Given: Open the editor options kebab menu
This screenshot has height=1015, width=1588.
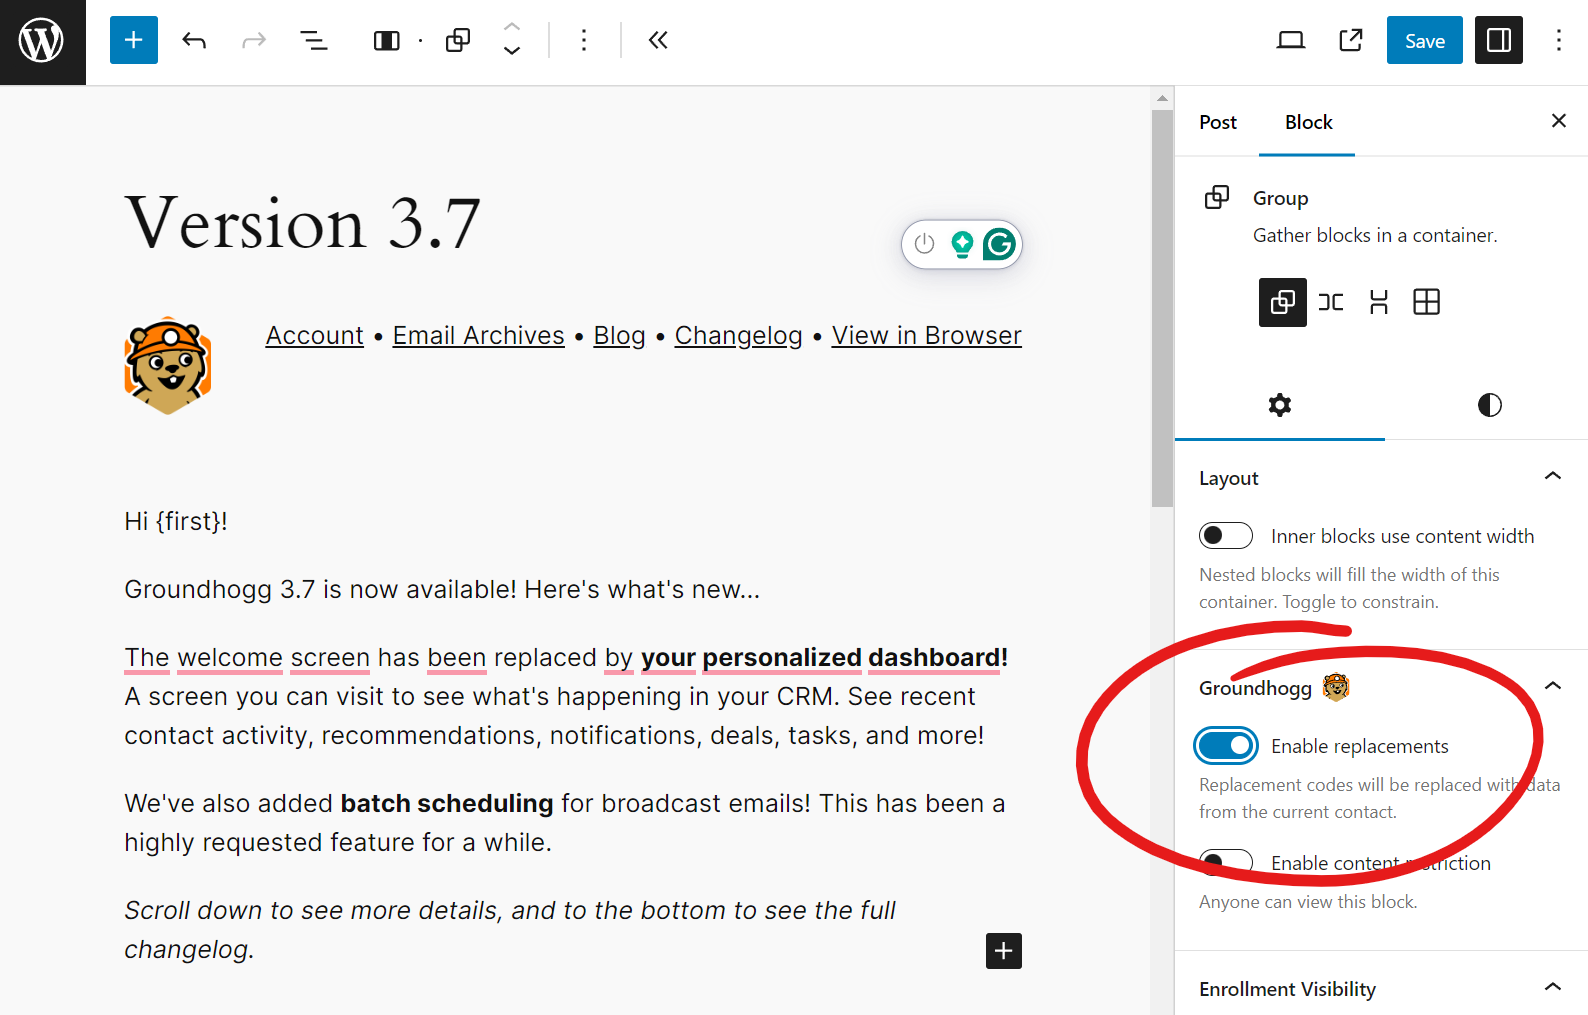Looking at the screenshot, I should (x=1559, y=40).
